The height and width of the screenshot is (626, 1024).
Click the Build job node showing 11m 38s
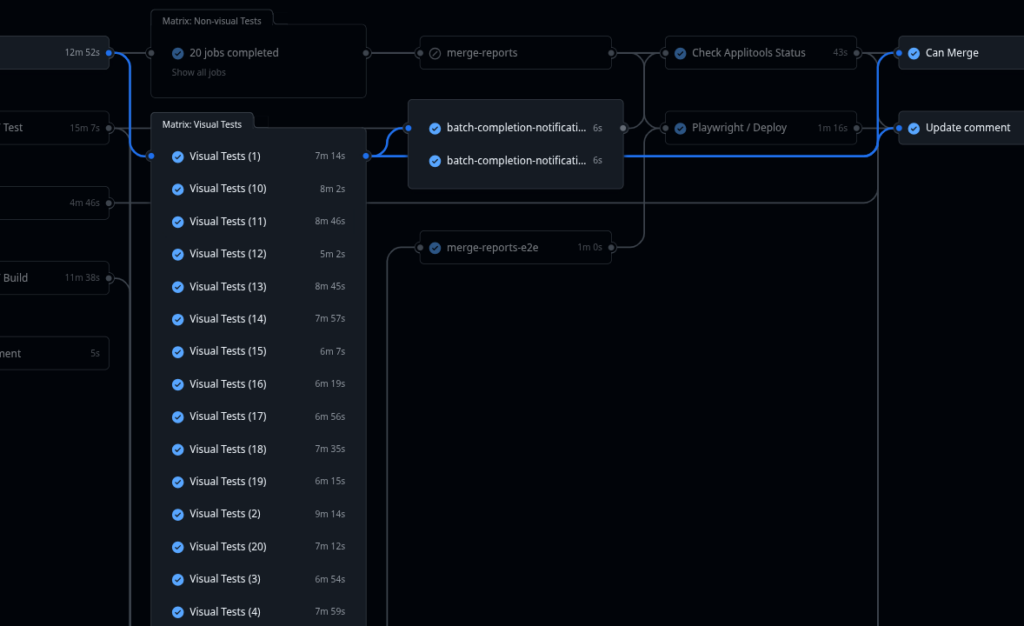[x=54, y=278]
